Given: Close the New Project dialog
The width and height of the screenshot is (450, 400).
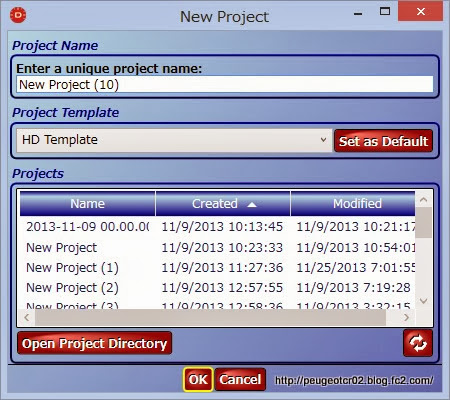Looking at the screenshot, I should [421, 12].
